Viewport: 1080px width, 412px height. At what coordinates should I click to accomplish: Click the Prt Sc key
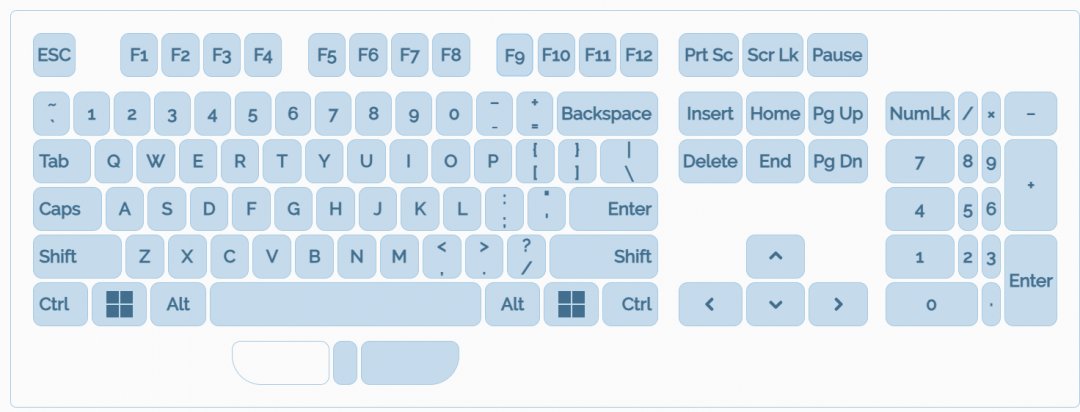point(709,55)
